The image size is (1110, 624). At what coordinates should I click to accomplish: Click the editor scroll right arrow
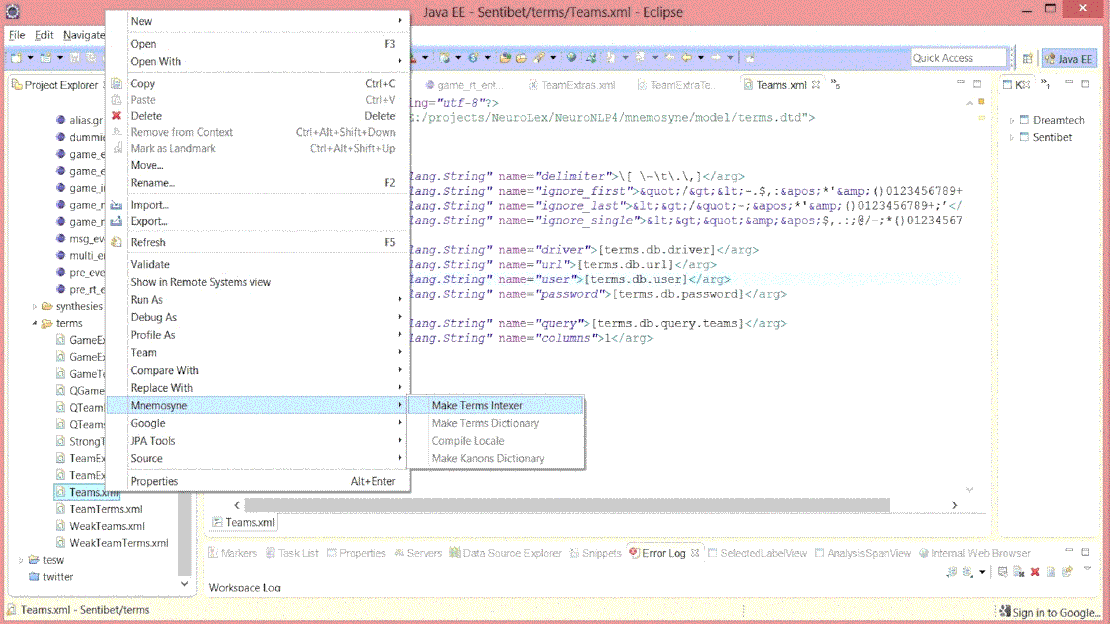[954, 505]
